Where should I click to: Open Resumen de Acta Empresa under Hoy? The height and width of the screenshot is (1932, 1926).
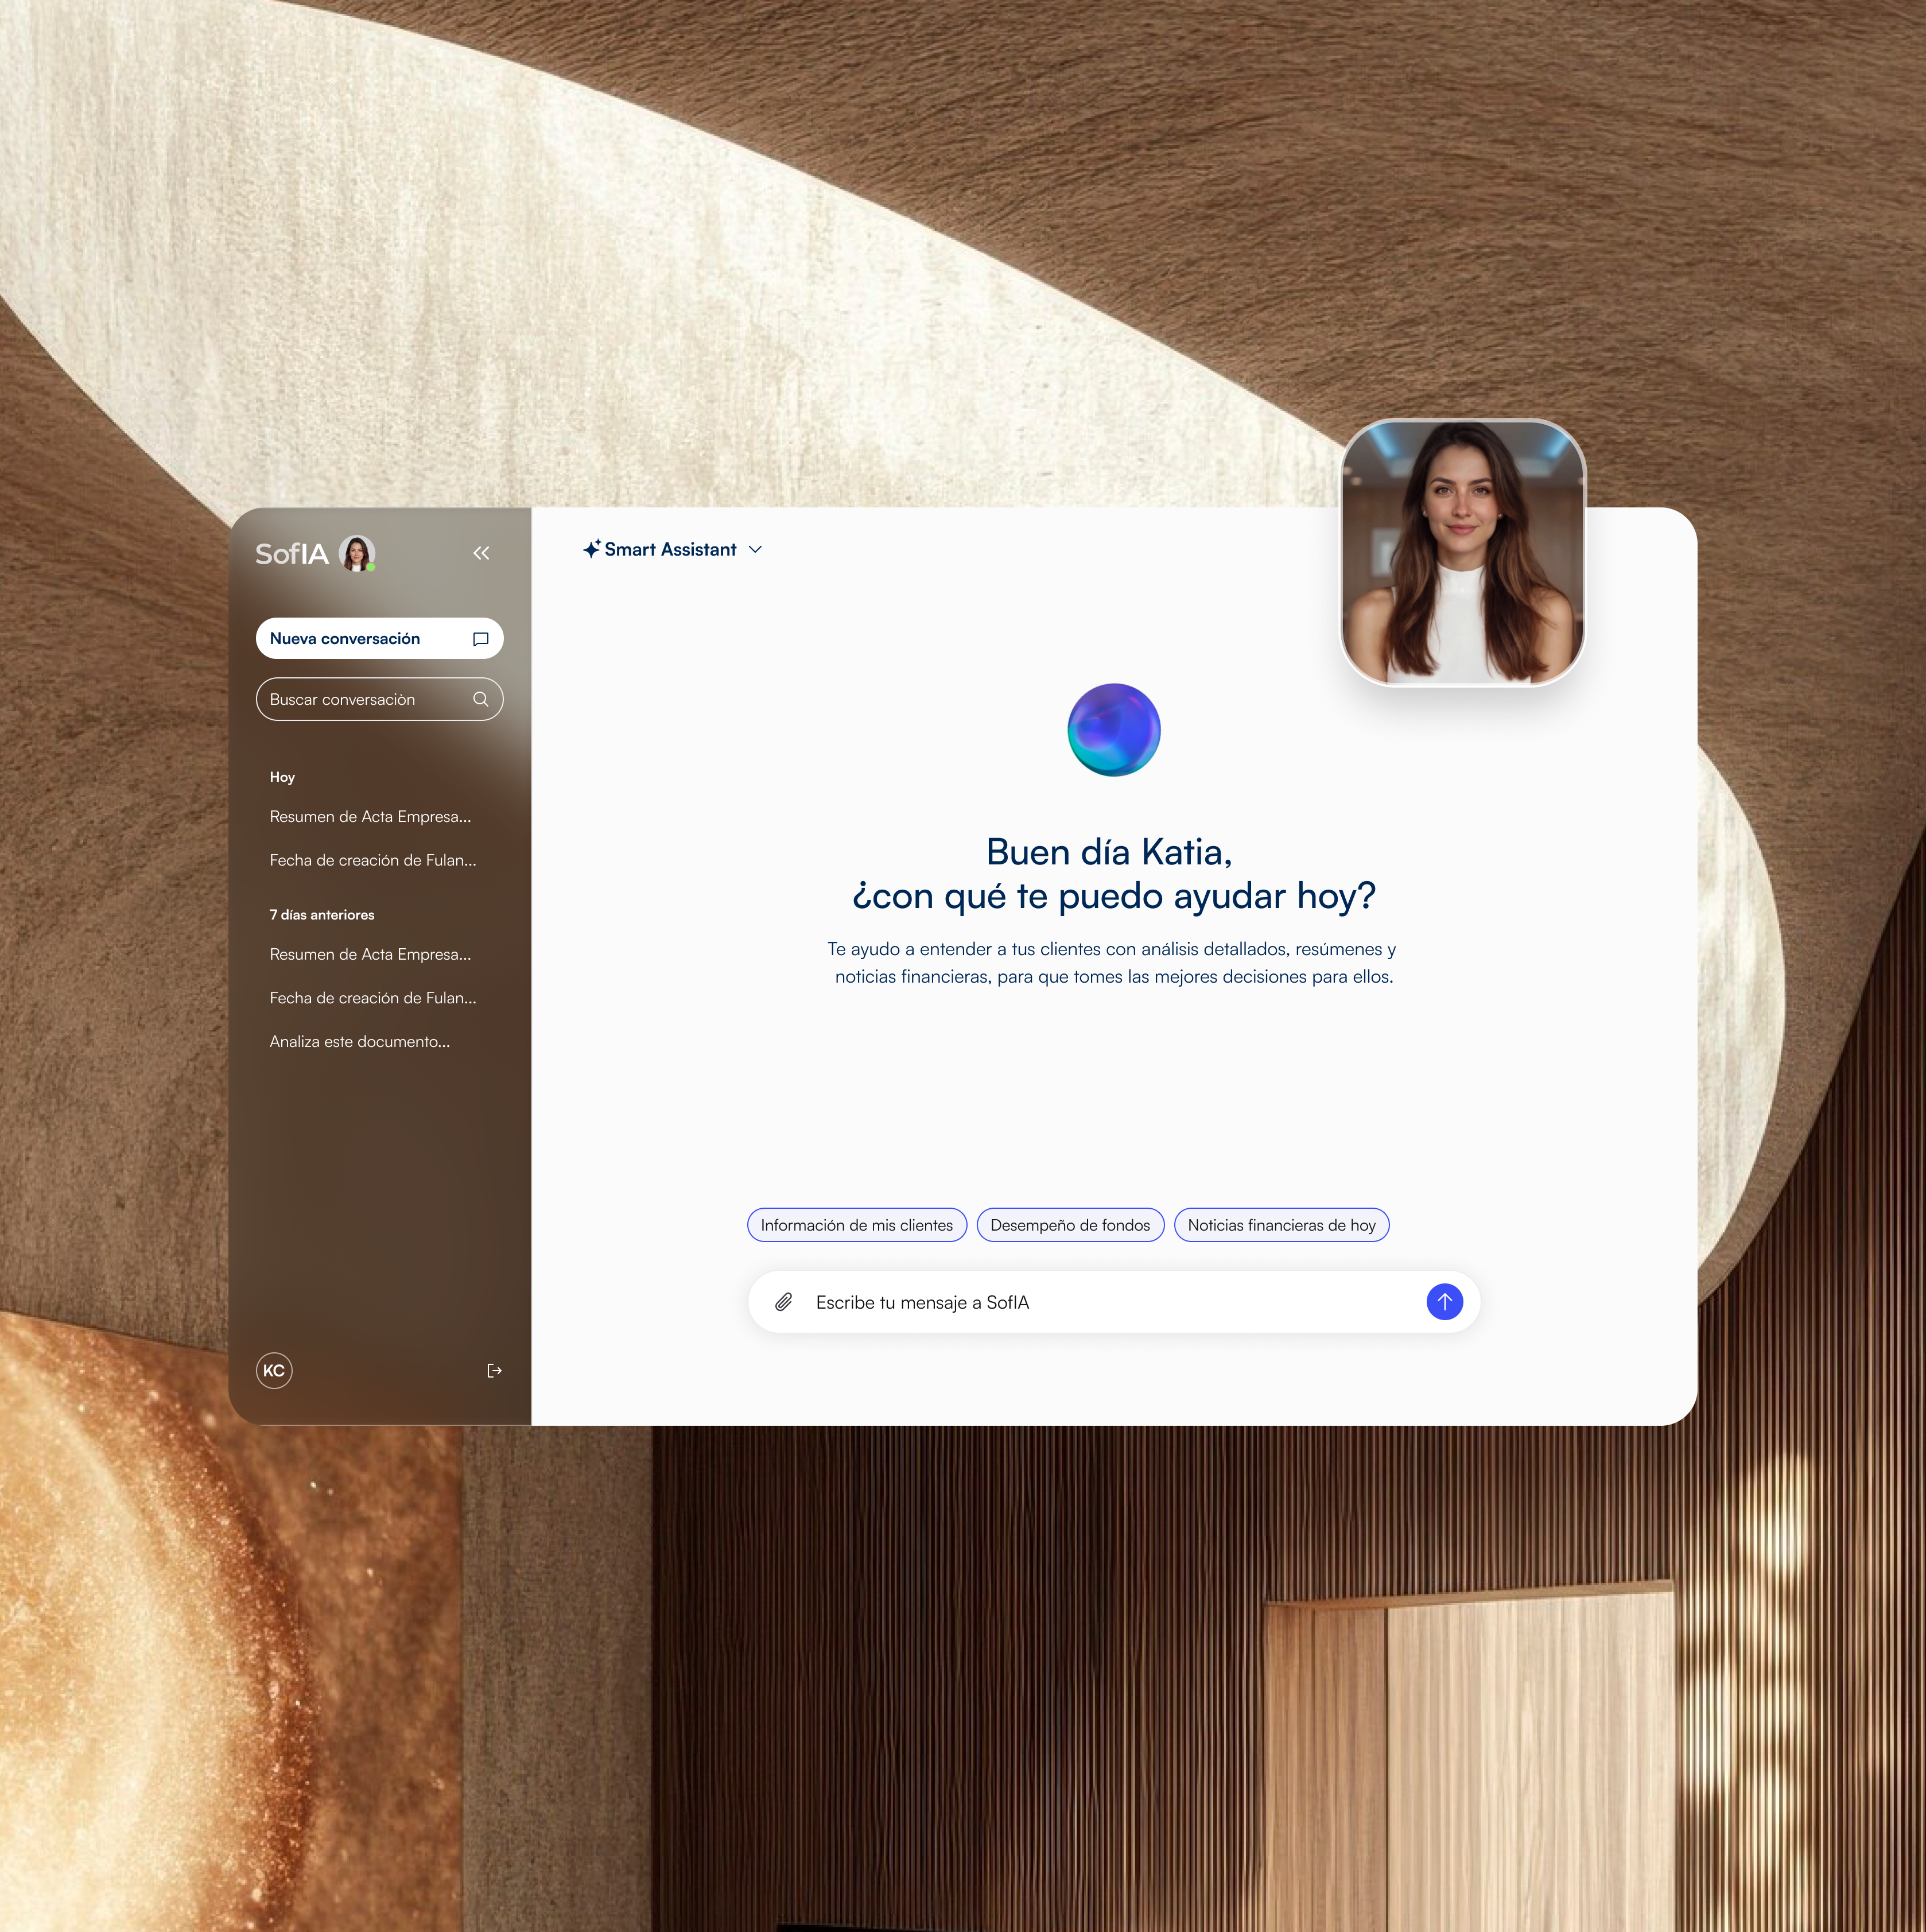[x=370, y=816]
